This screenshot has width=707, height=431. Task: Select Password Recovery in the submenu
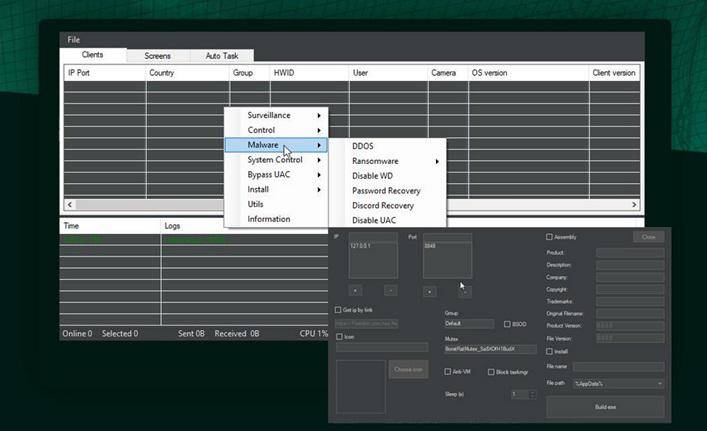click(x=388, y=191)
